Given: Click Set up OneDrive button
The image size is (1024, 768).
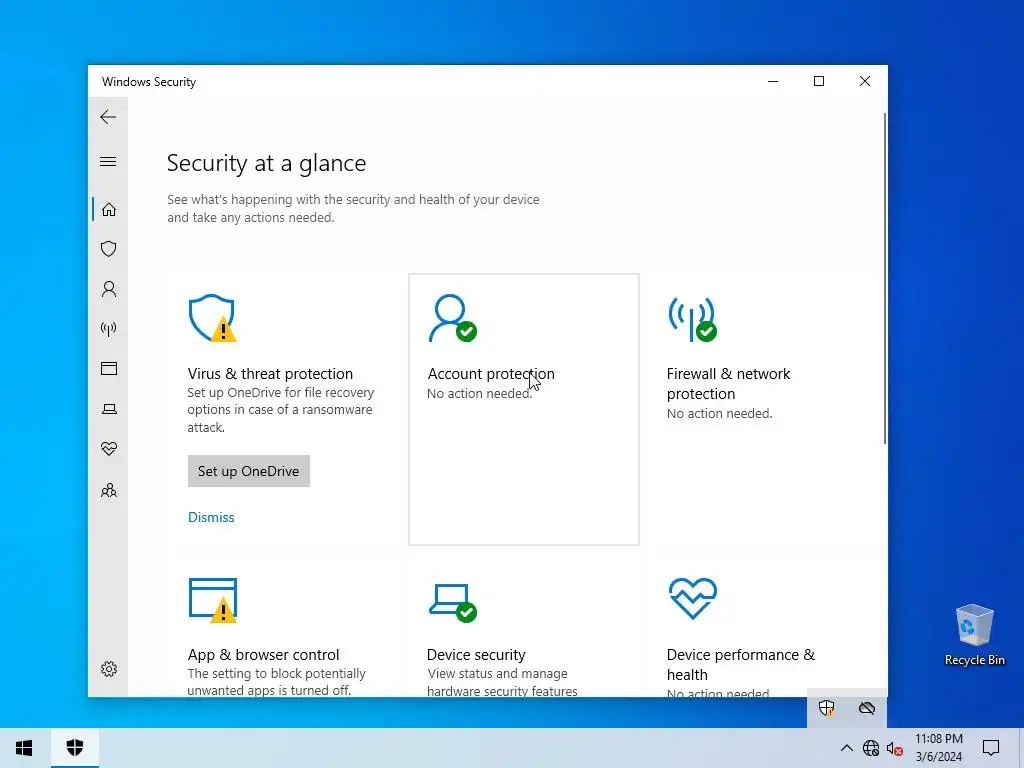Looking at the screenshot, I should (x=249, y=471).
